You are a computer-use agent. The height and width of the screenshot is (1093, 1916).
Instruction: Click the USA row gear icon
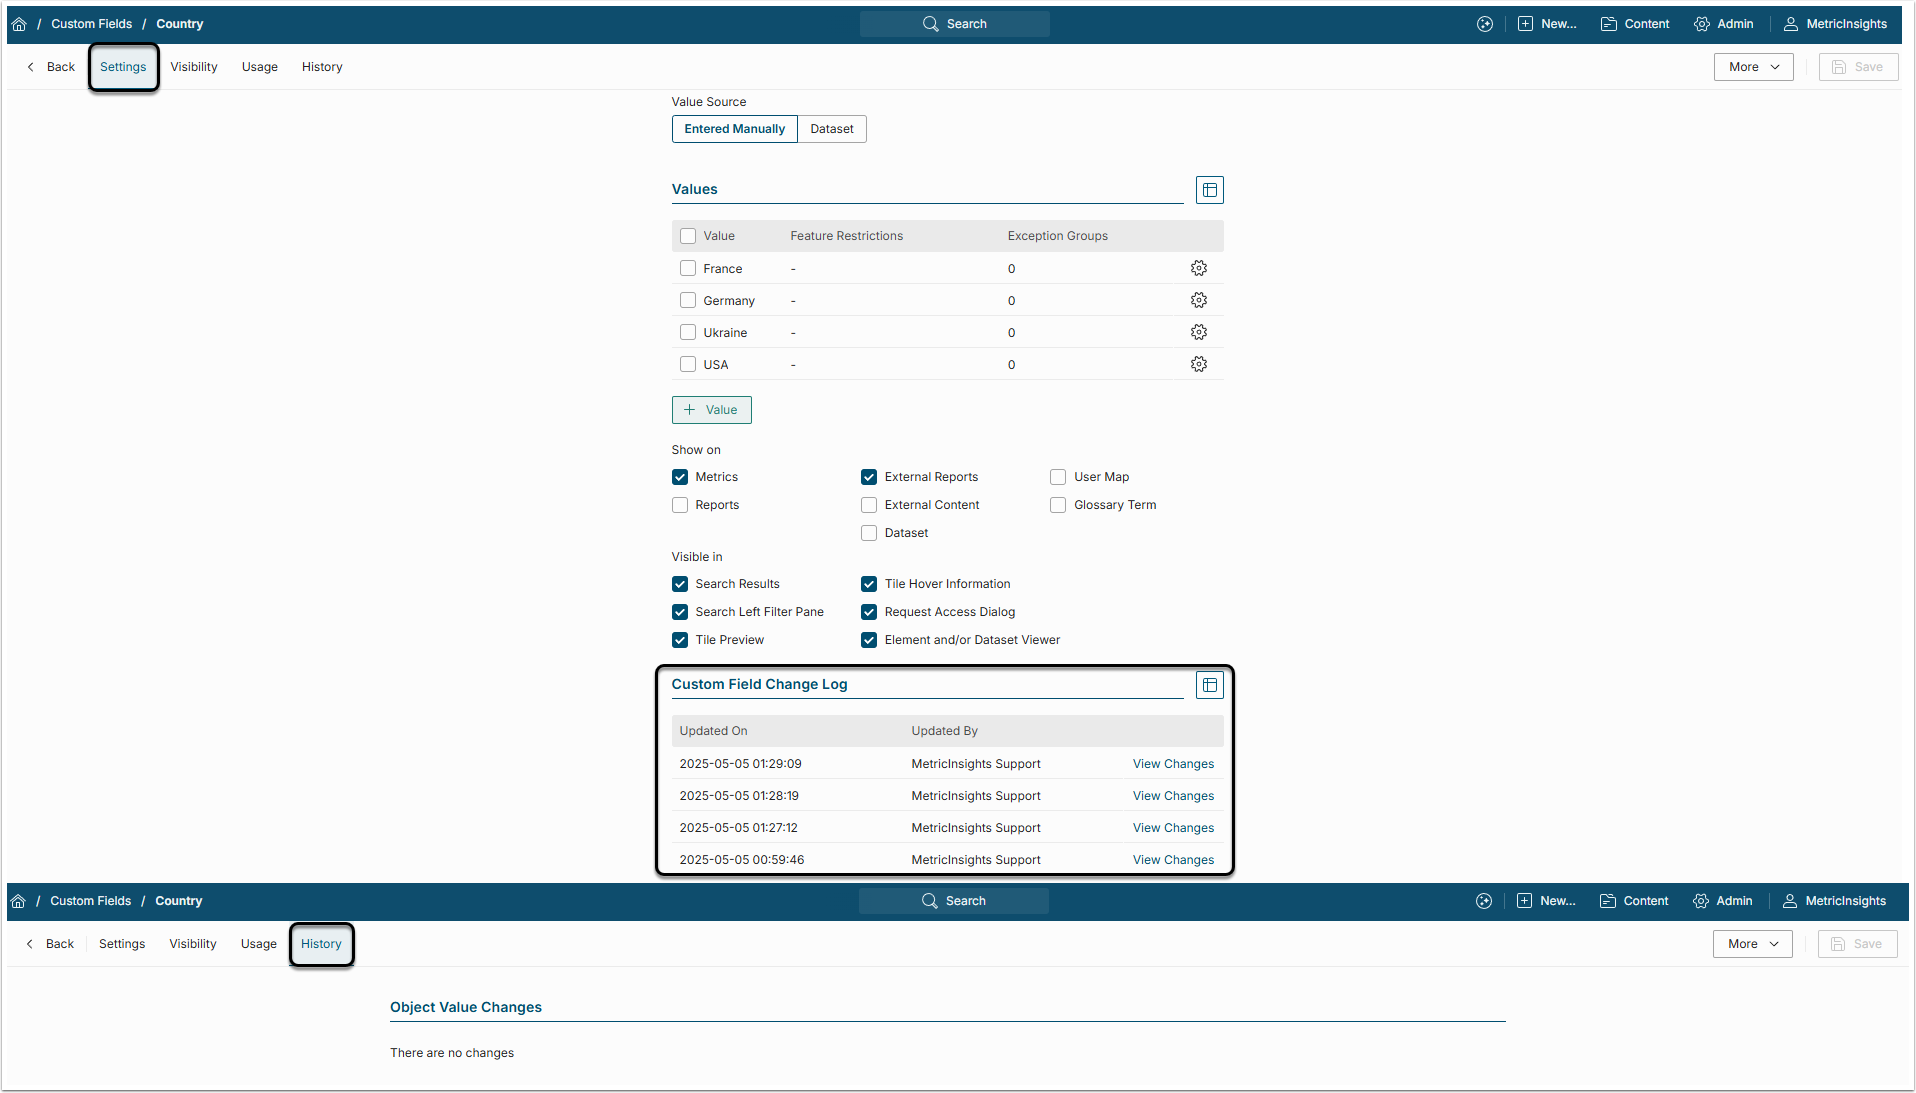point(1198,364)
